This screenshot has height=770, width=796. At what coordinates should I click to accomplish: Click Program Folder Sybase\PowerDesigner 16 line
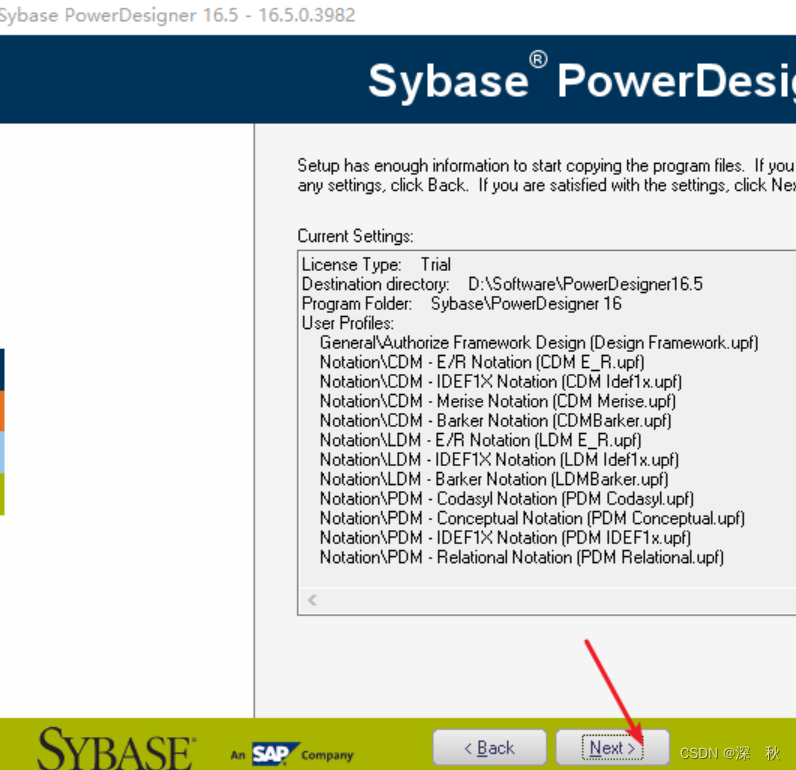(461, 304)
